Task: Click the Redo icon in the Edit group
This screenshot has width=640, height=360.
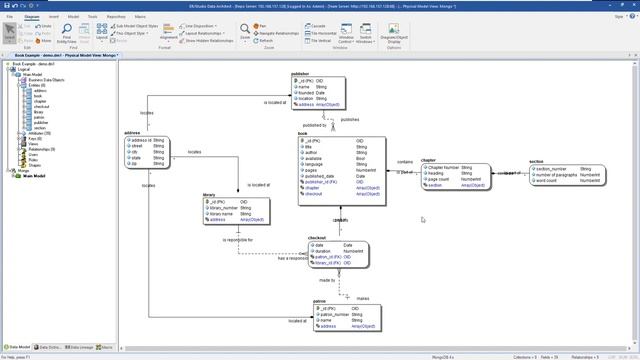Action: click(38, 33)
